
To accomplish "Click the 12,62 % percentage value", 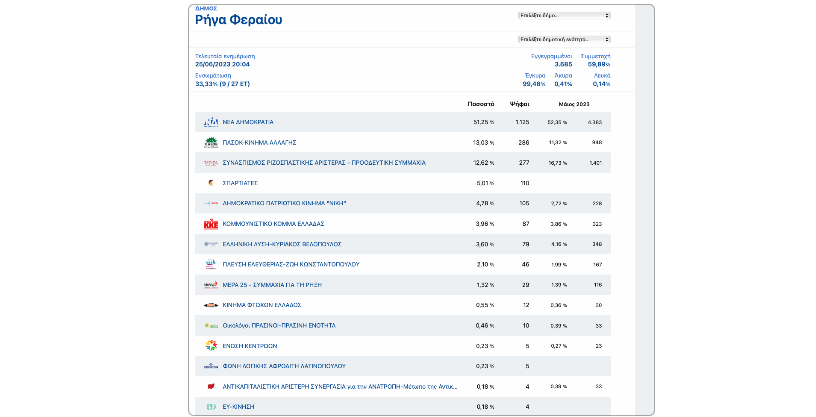I will 483,163.
